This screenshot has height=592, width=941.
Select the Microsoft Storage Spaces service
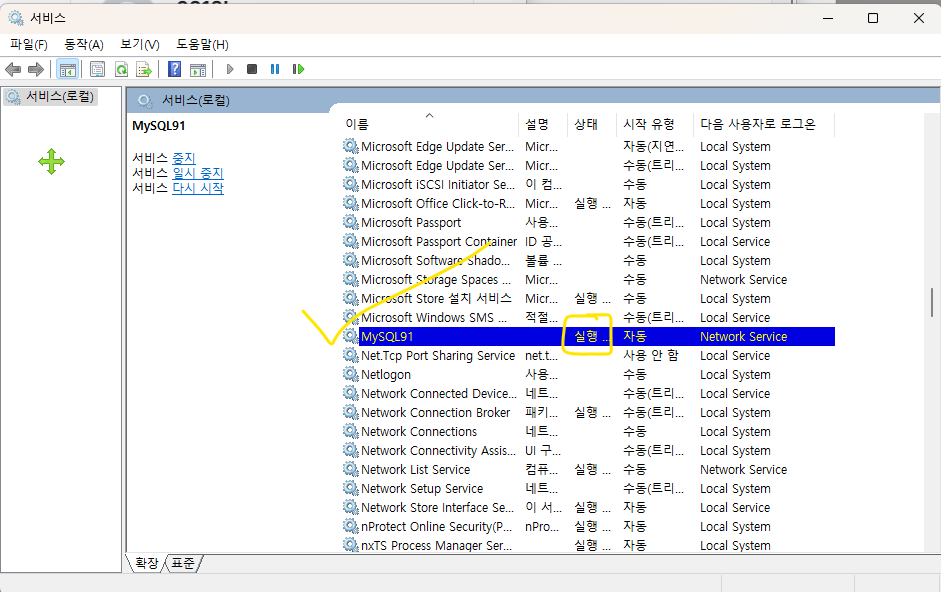click(588, 279)
